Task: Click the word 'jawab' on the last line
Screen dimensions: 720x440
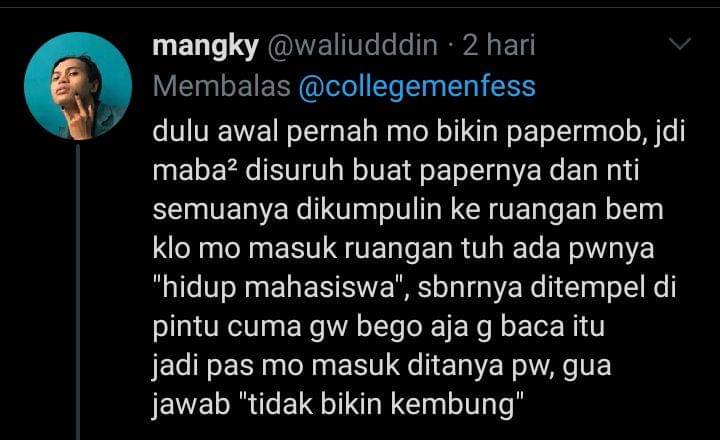Action: tap(191, 405)
